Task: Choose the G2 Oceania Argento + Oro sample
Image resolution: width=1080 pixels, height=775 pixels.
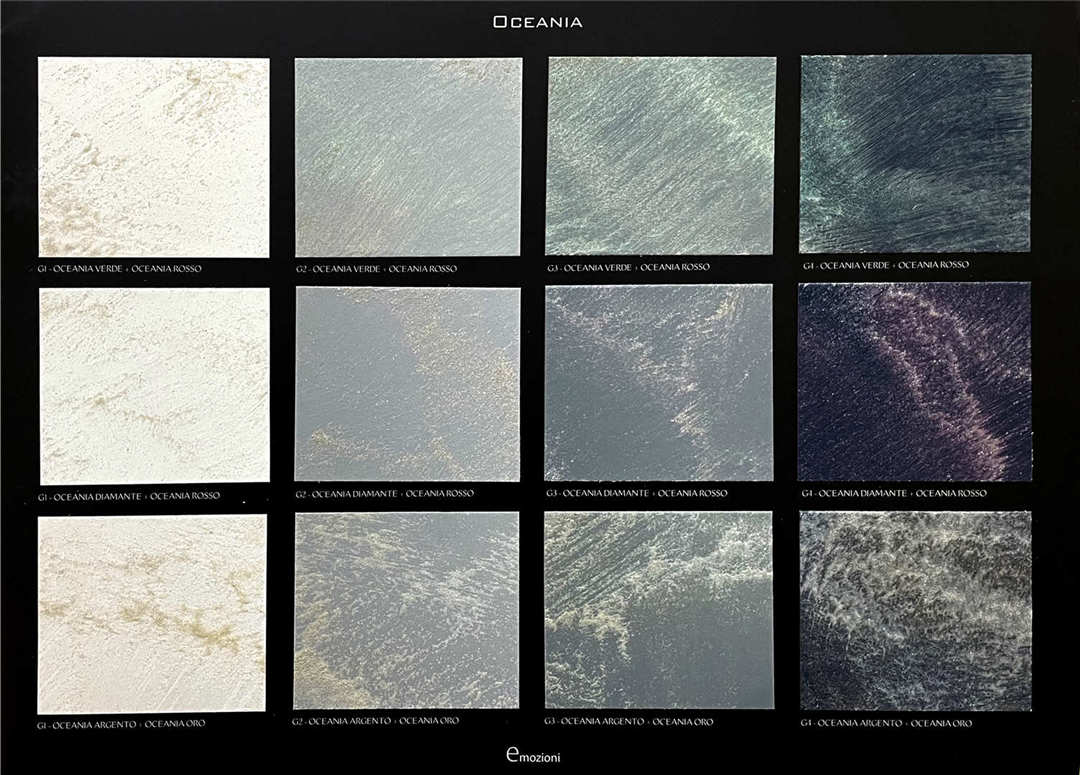Action: (406, 610)
